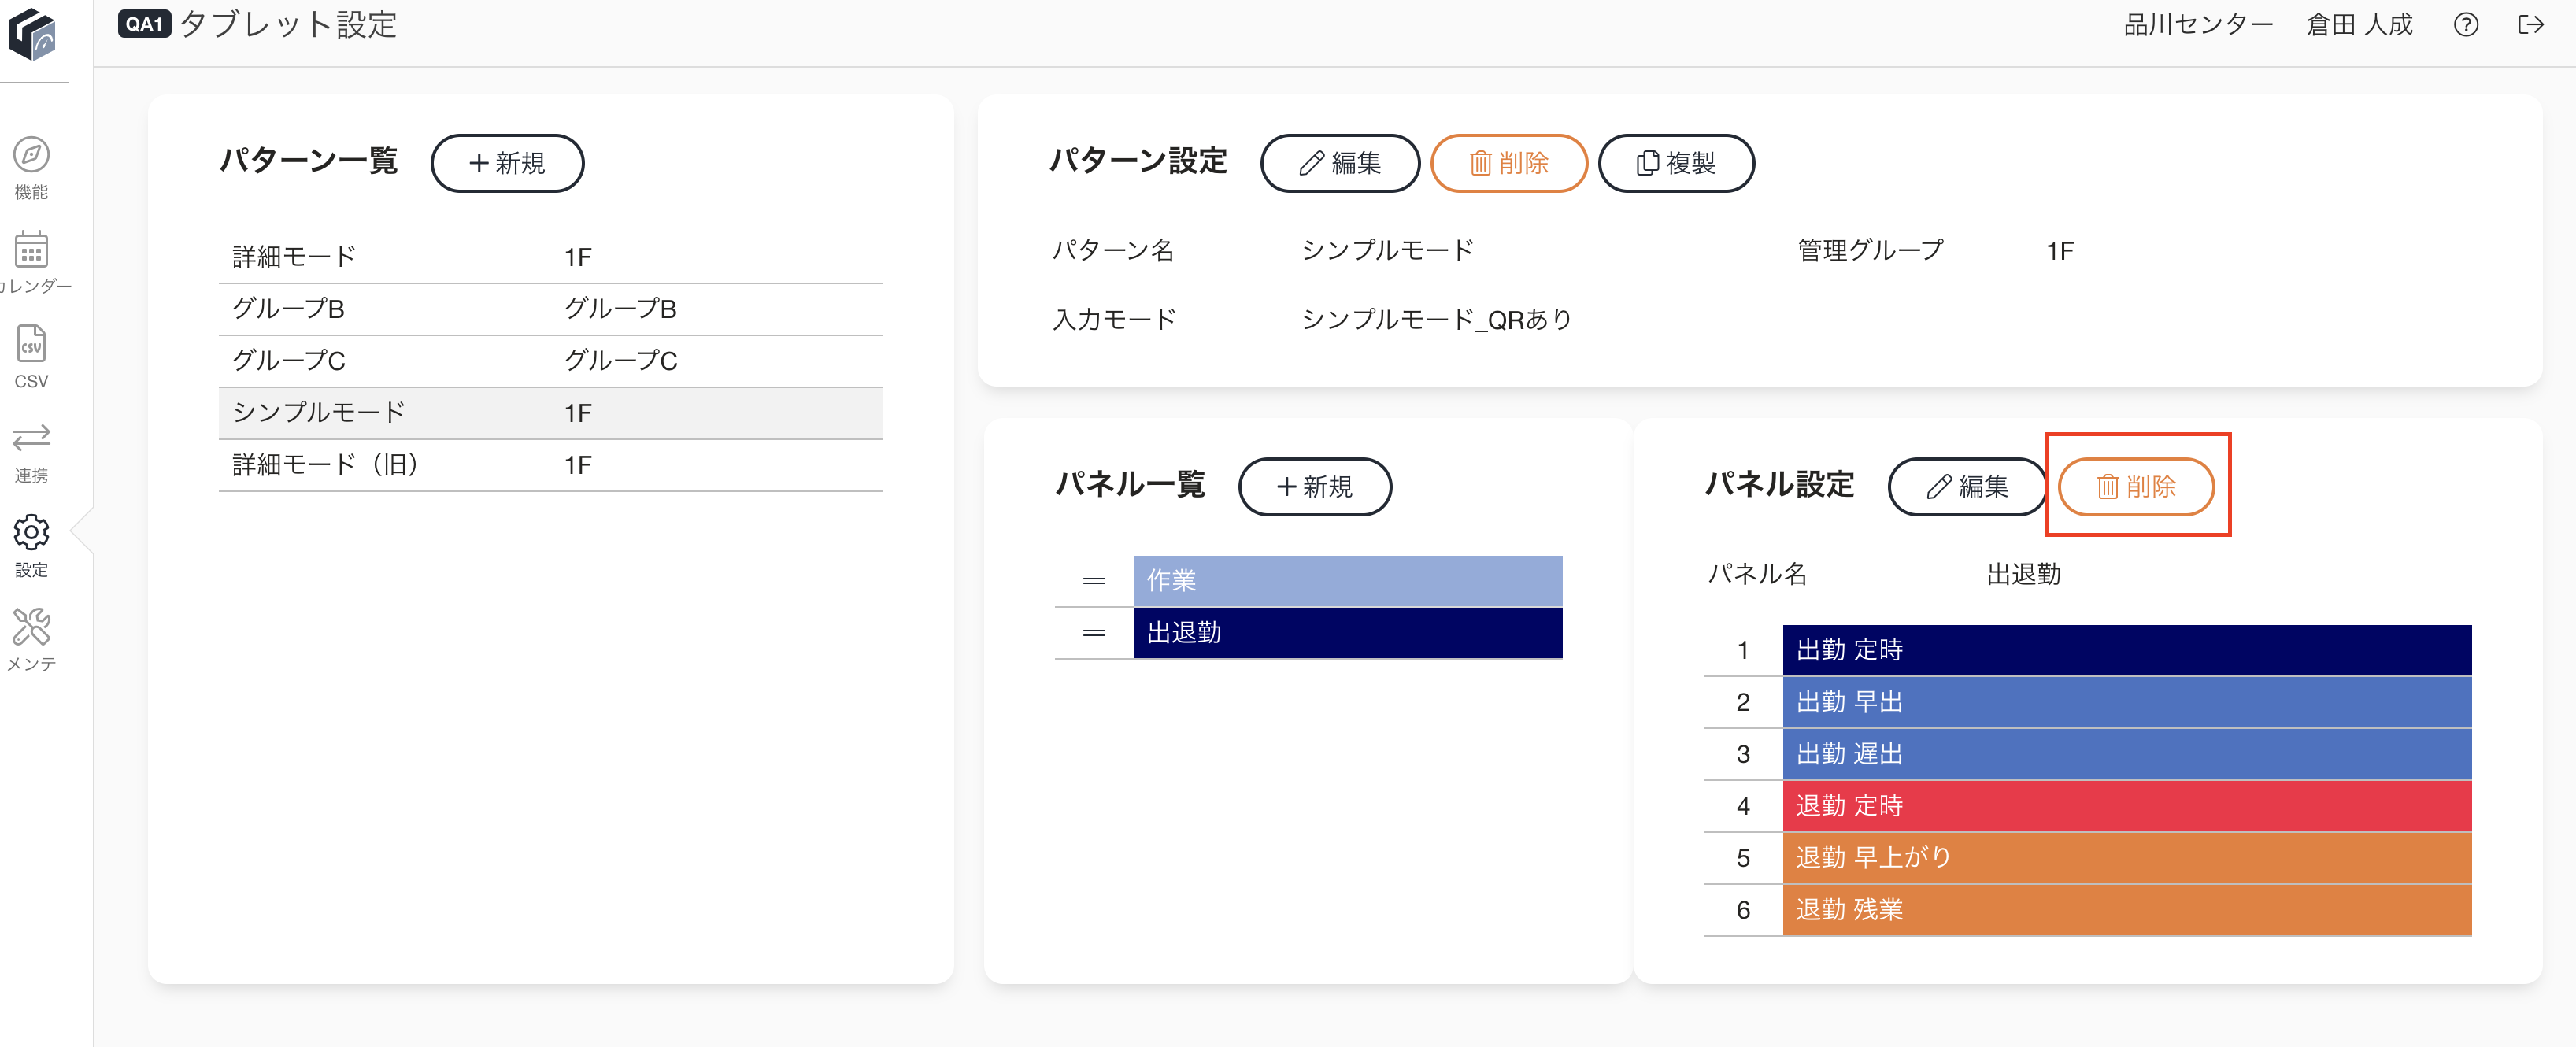This screenshot has width=2576, height=1047.
Task: Select the 出退勤 panel in パネル一覧
Action: (x=1347, y=633)
